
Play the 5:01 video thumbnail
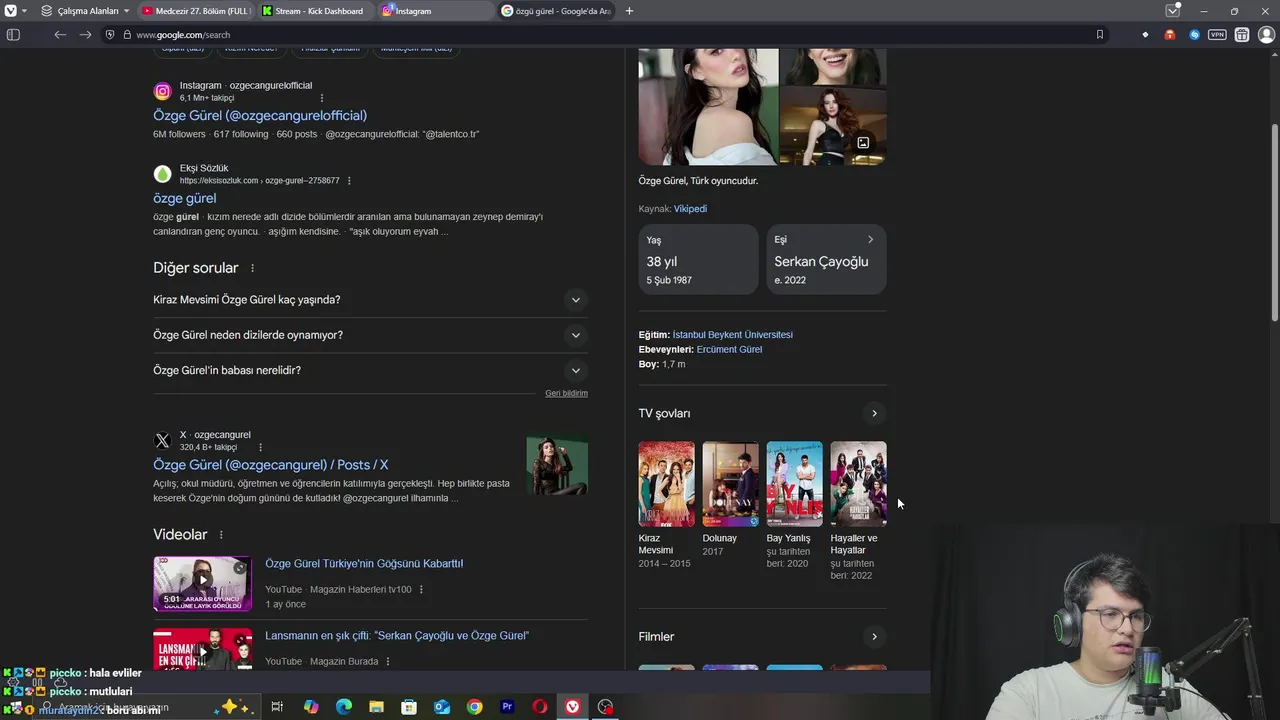click(x=202, y=583)
